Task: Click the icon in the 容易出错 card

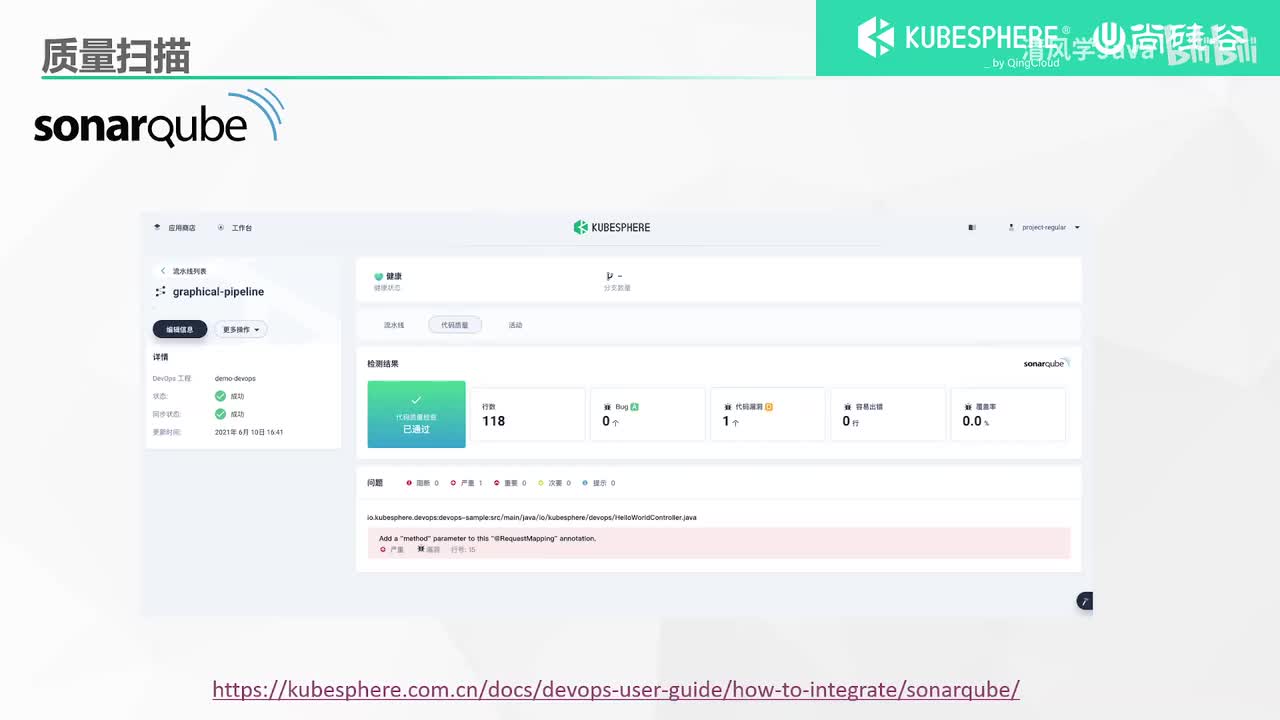Action: (847, 407)
